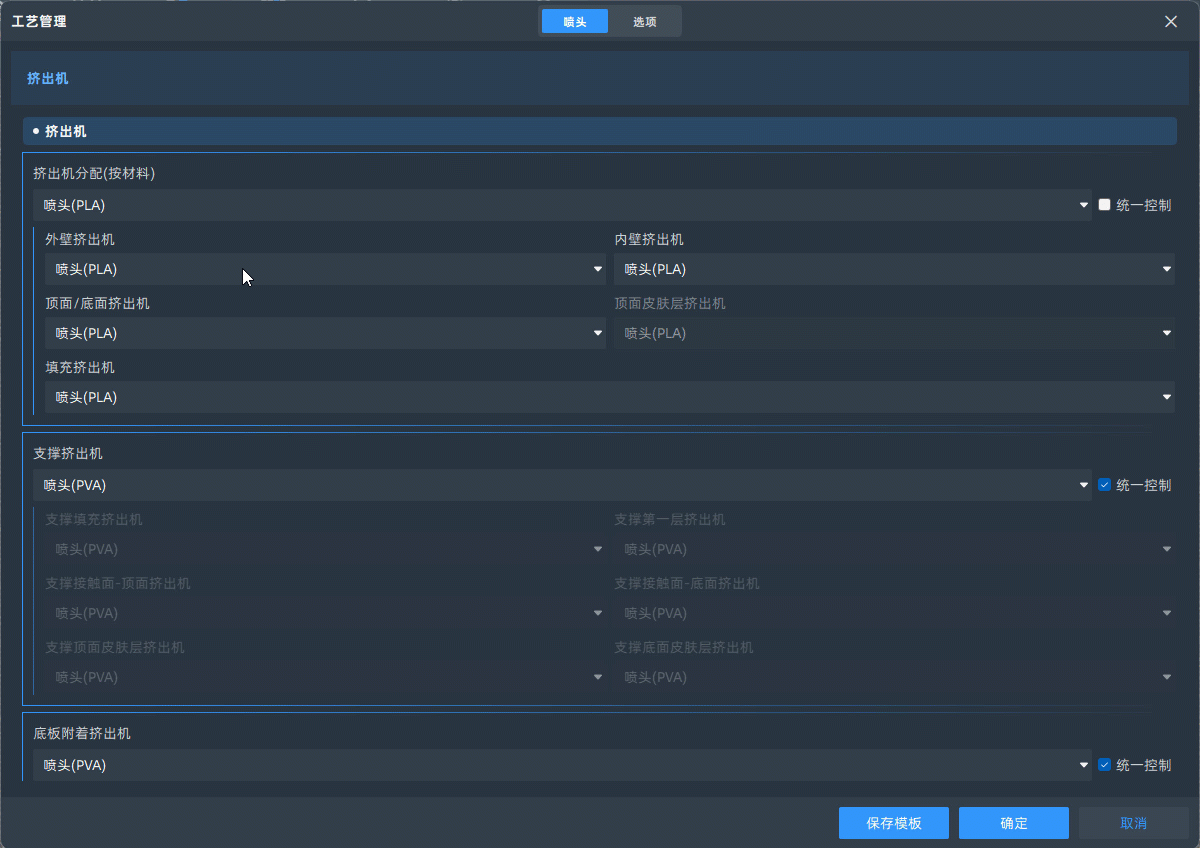Click the 取消 cancel button
Viewport: 1200px width, 848px height.
1133,822
